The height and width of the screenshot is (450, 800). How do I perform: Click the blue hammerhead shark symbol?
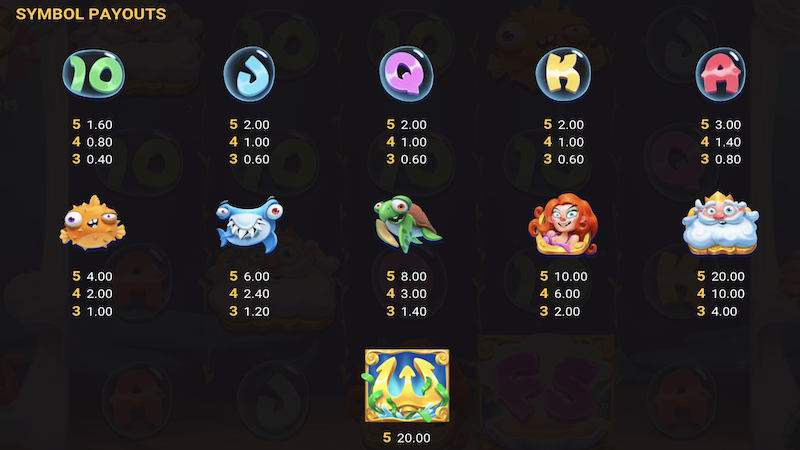point(249,224)
